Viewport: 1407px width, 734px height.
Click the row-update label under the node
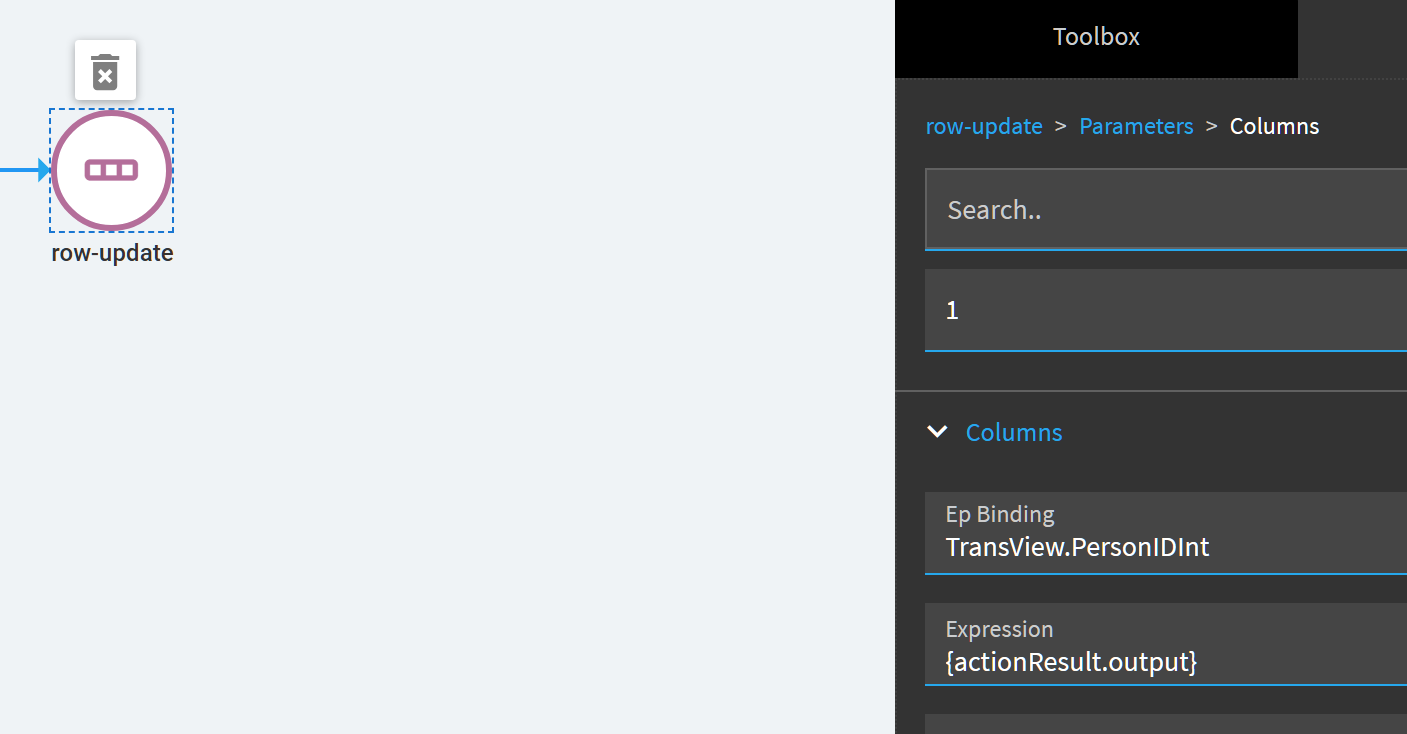click(x=112, y=253)
